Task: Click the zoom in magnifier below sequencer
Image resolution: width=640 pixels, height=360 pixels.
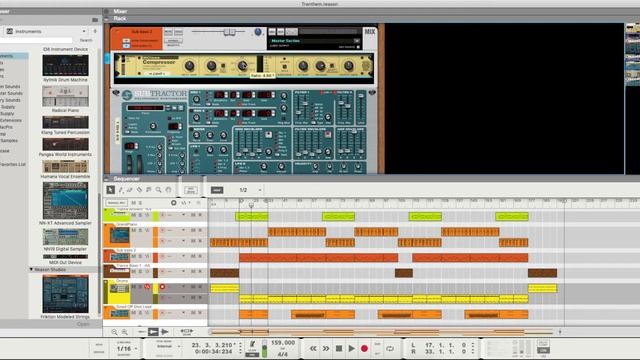Action: [124, 332]
